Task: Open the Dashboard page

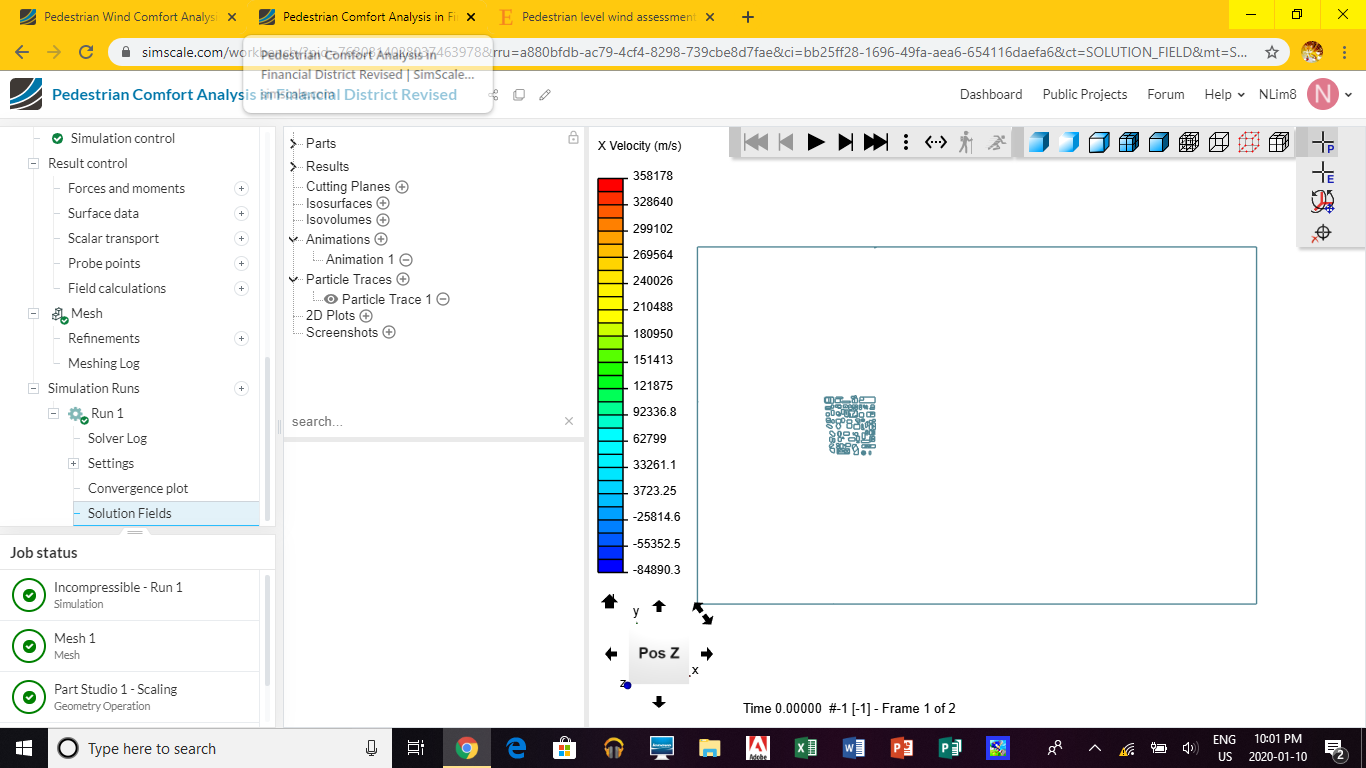Action: [991, 94]
